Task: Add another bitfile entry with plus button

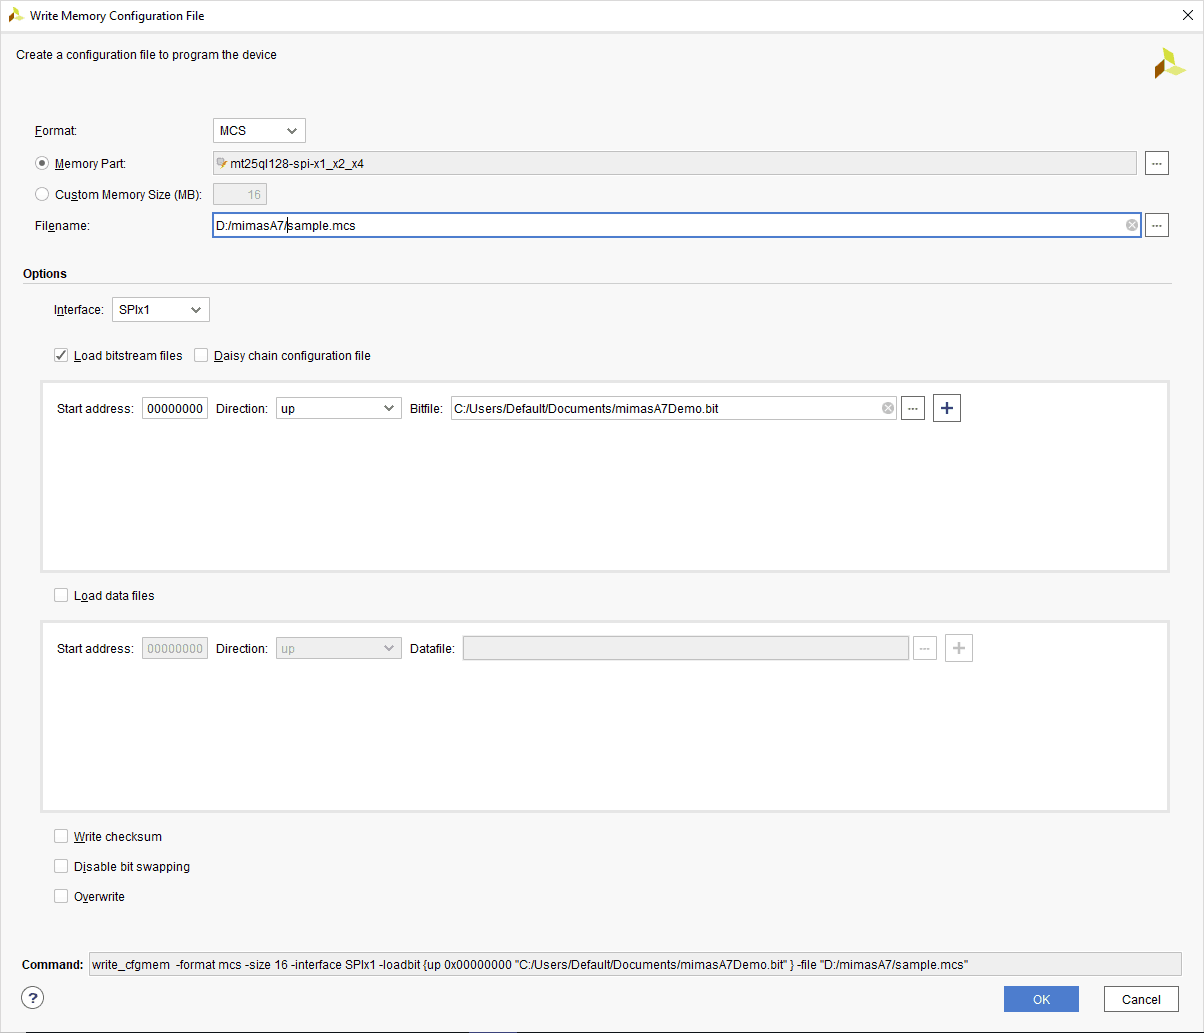Action: 946,408
